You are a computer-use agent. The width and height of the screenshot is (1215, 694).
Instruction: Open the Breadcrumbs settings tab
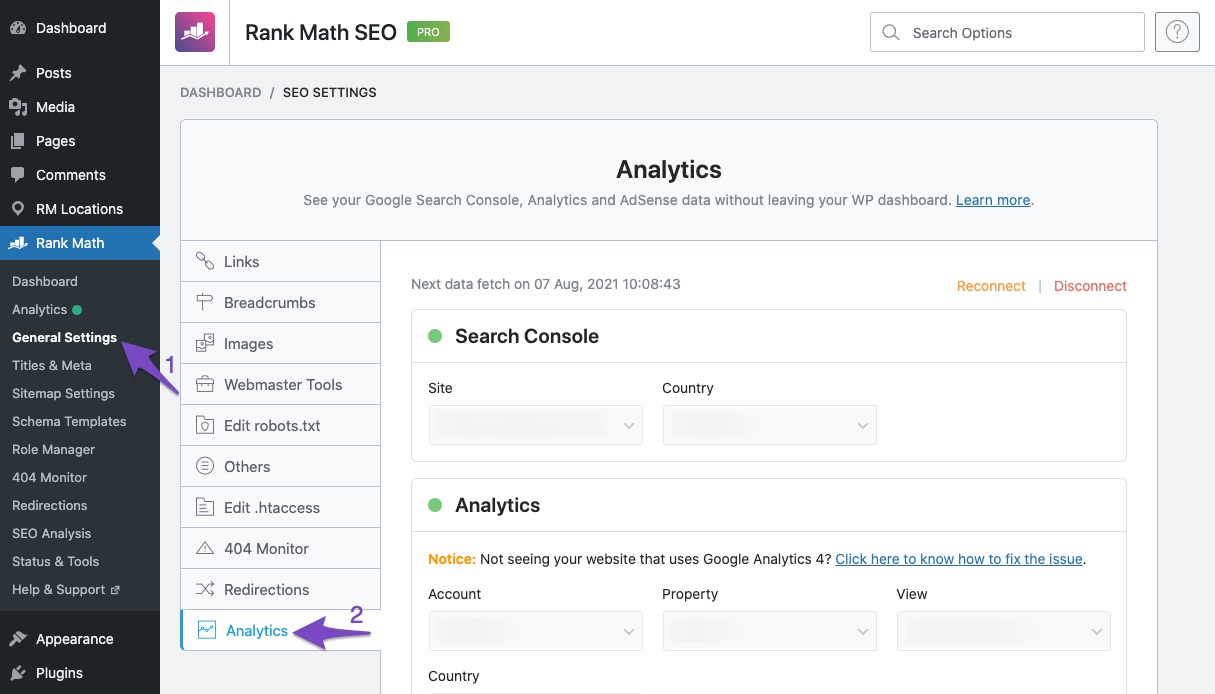click(269, 303)
